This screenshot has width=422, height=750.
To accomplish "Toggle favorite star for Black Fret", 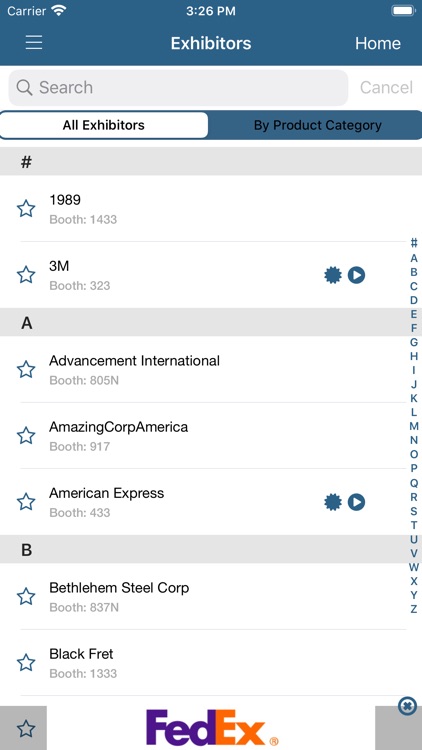I will point(26,662).
